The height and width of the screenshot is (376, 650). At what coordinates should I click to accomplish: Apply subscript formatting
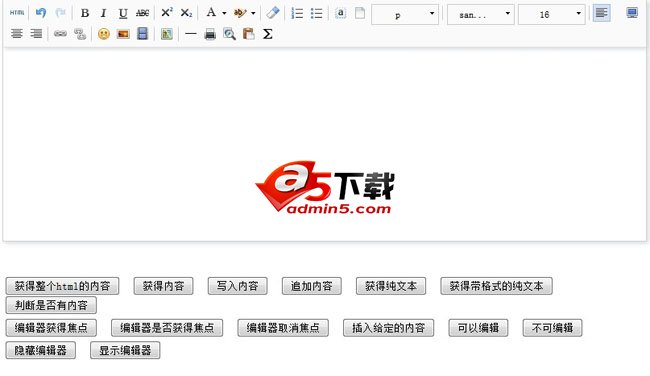pos(186,13)
